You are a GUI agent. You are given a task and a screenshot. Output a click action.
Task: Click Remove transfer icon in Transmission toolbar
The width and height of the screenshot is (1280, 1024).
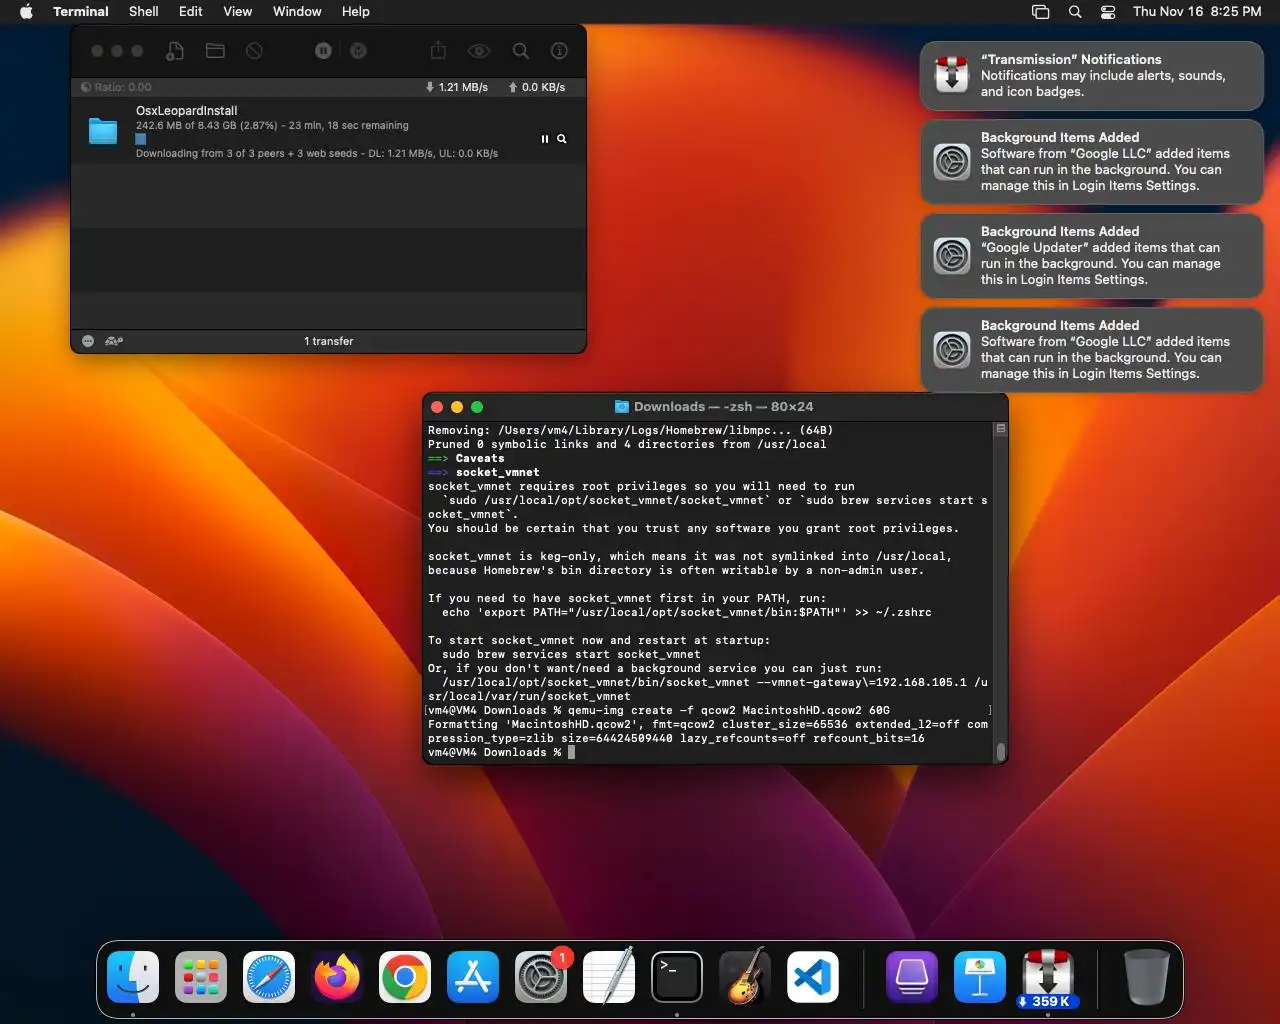point(254,51)
